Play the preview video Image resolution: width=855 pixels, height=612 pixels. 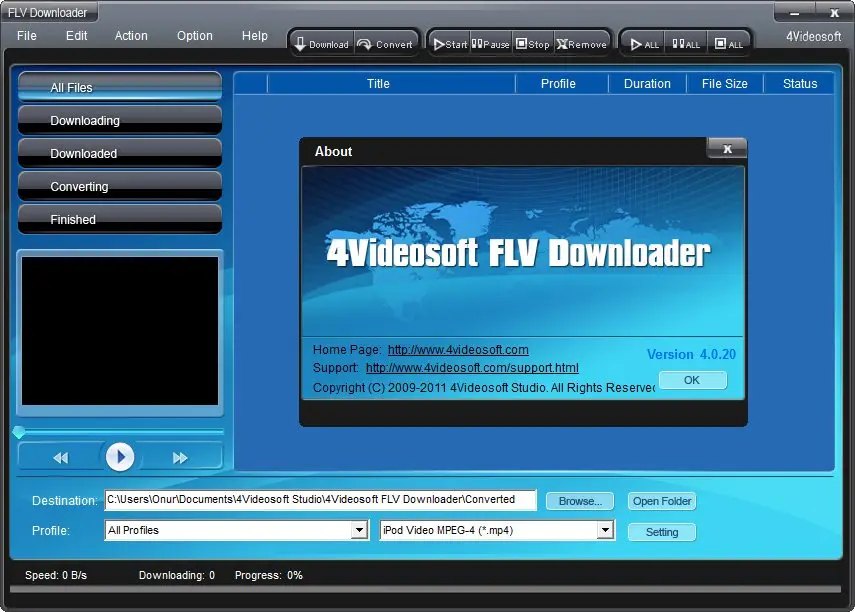(120, 457)
